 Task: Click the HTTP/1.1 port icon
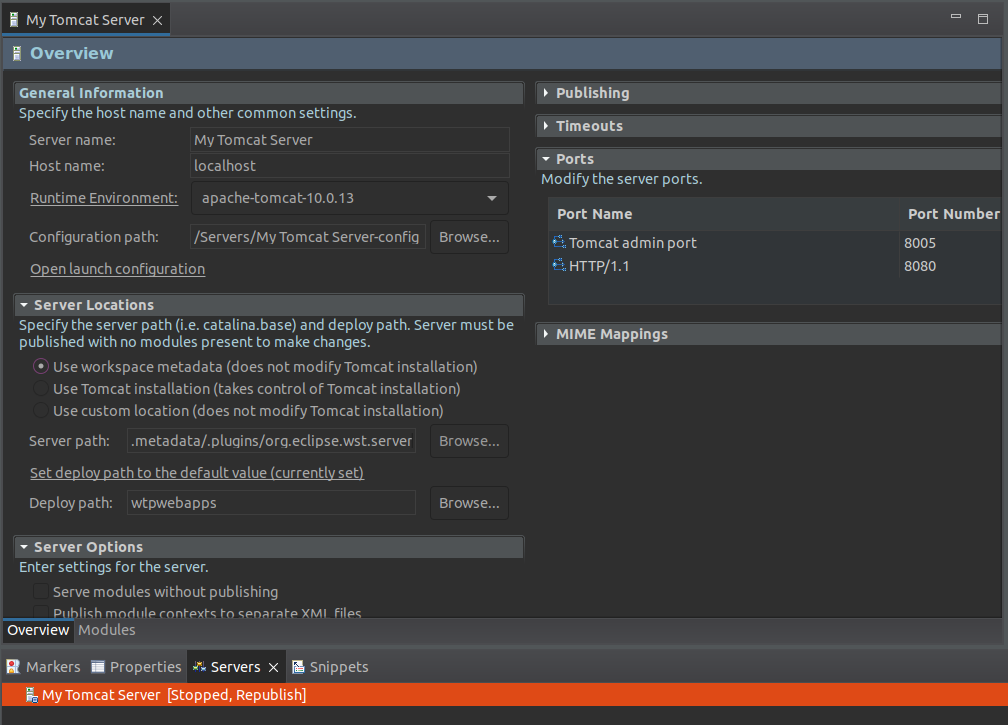pyautogui.click(x=559, y=266)
